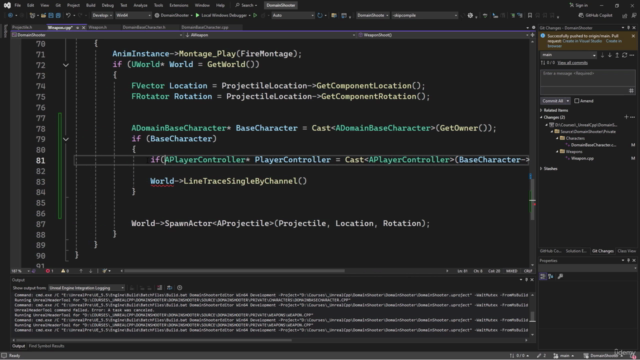Click the Pull arrow in Git Changes
The height and width of the screenshot is (360, 640).
click(x=610, y=55)
